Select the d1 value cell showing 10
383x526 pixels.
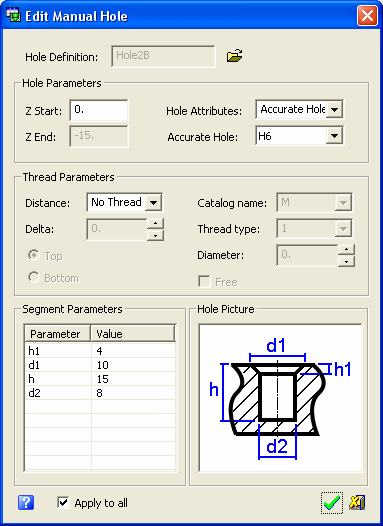133,365
